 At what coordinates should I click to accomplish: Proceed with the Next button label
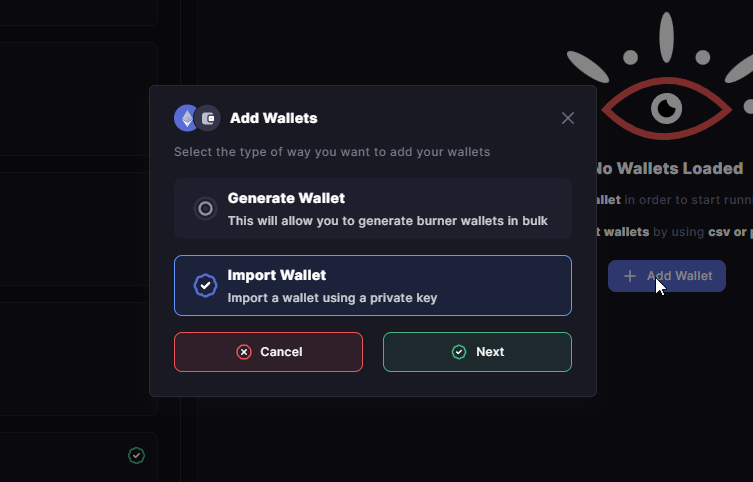[x=490, y=352]
